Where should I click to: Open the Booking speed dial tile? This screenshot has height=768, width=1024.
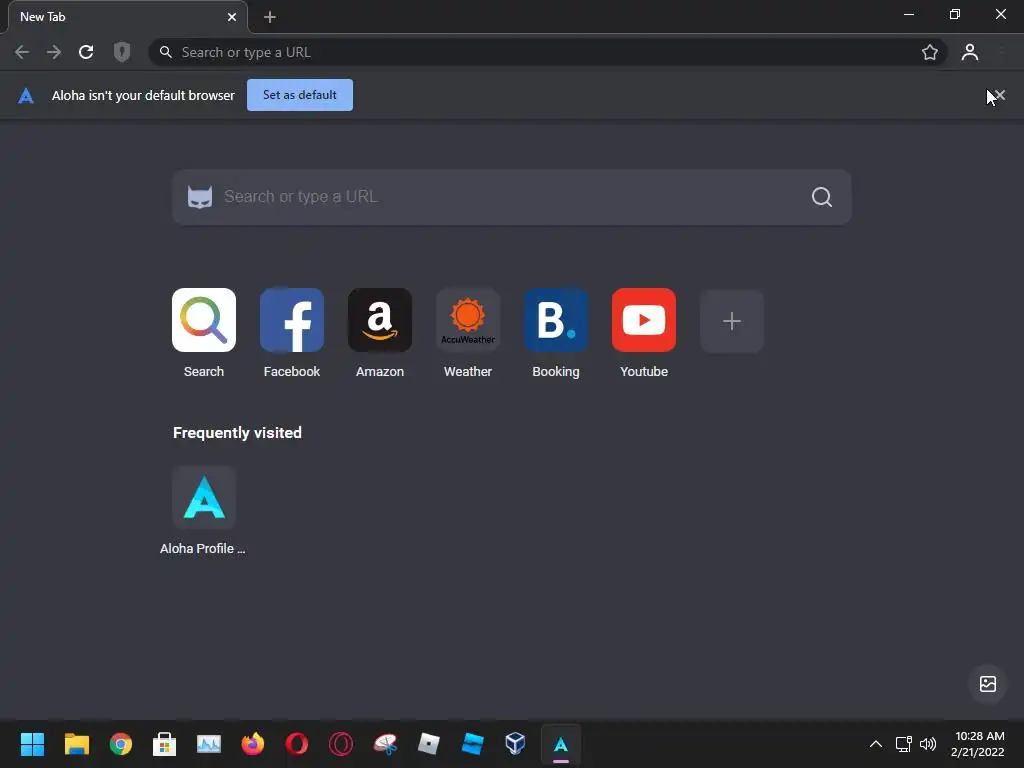(x=556, y=320)
